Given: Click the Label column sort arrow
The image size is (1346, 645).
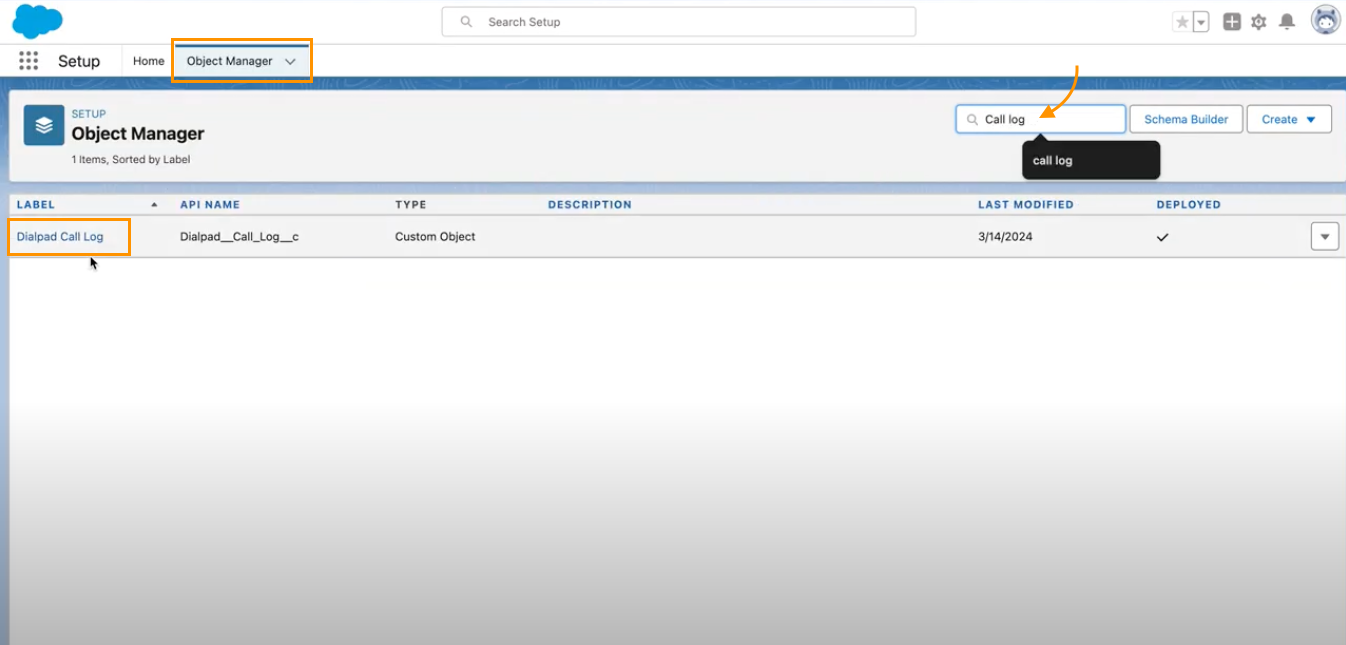Looking at the screenshot, I should [154, 204].
